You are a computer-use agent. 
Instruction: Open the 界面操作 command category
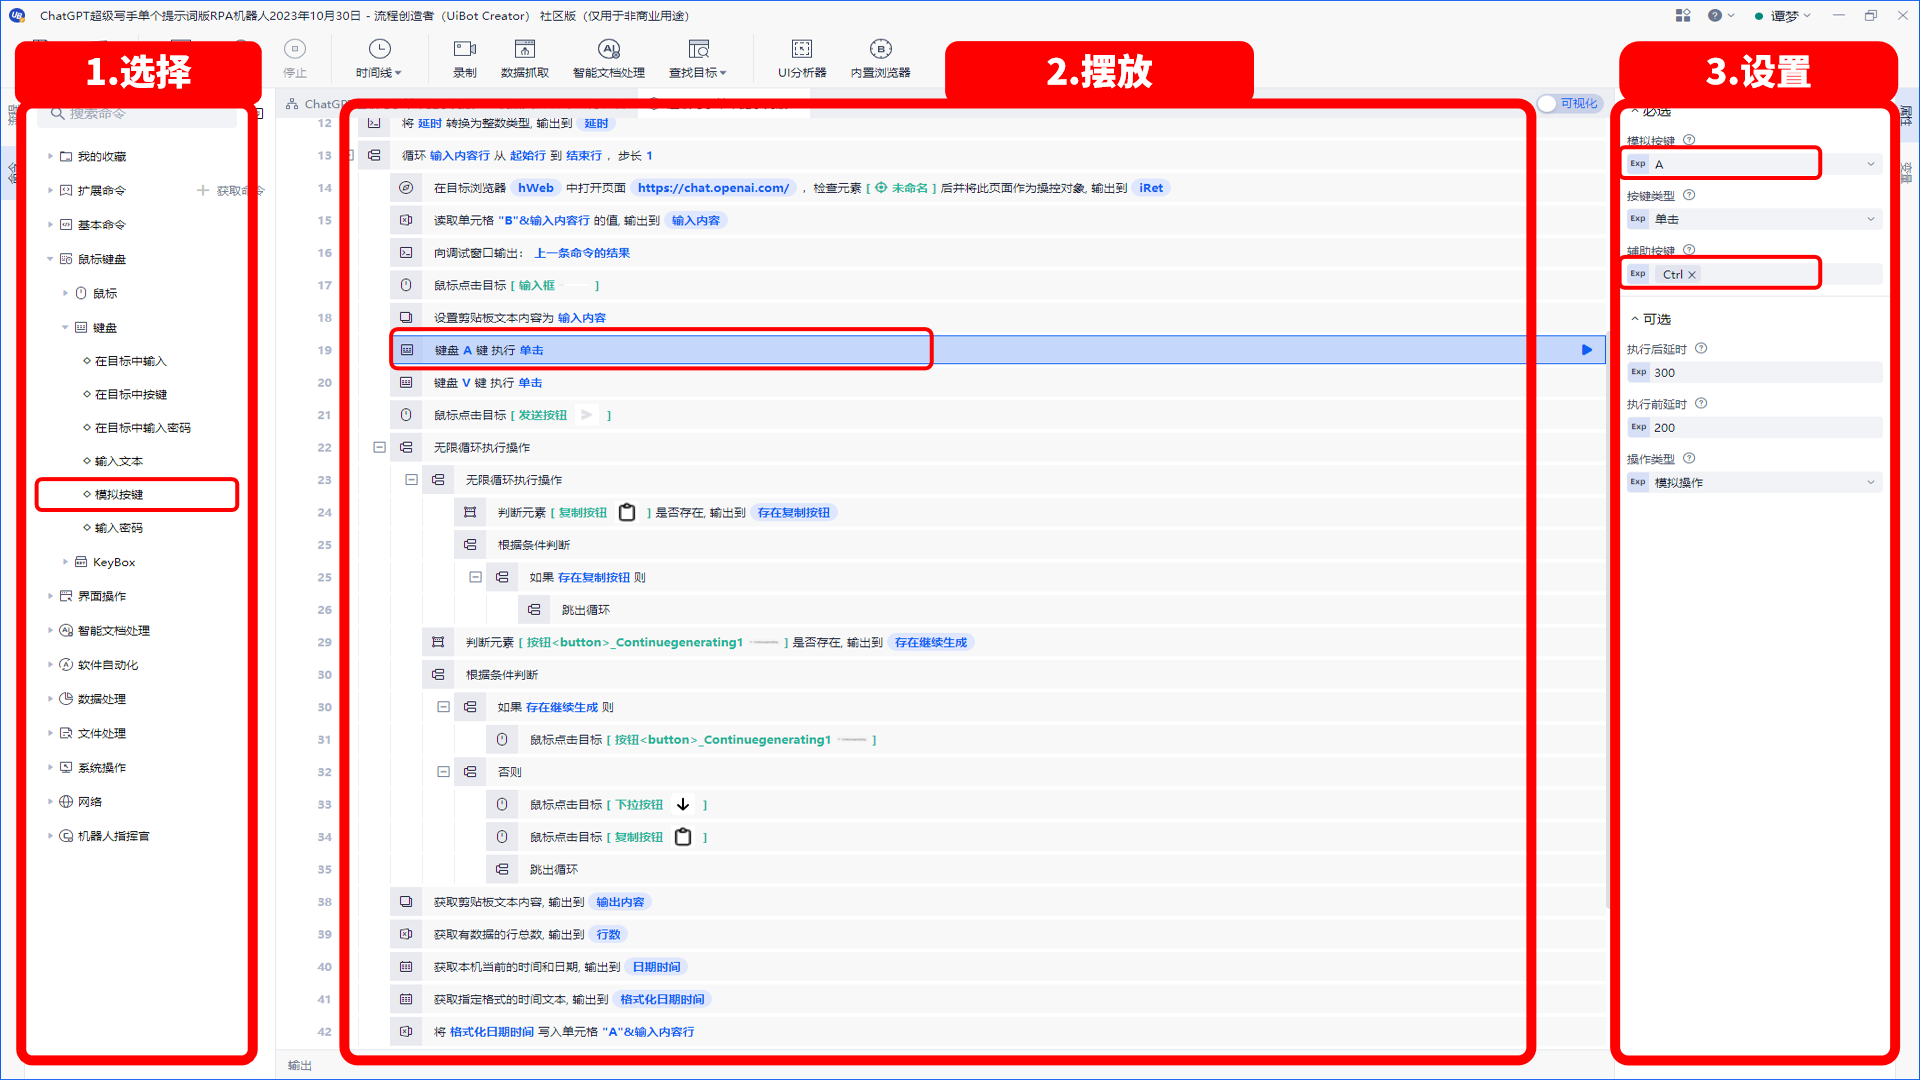(102, 596)
